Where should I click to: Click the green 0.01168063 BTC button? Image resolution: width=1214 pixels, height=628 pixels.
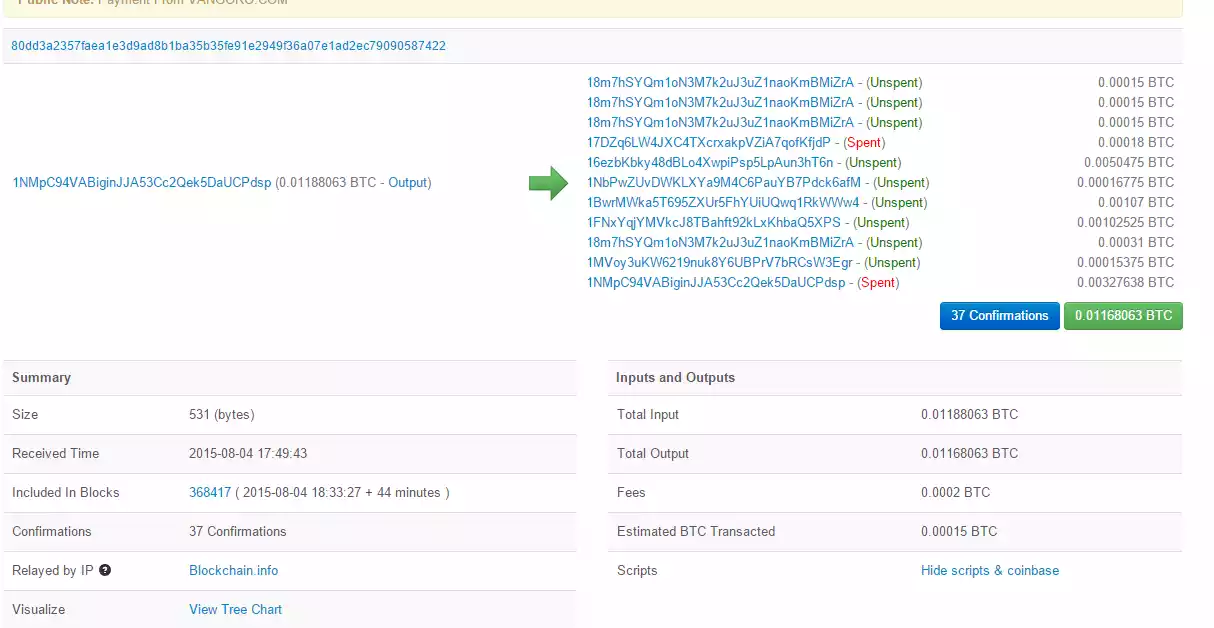click(x=1123, y=316)
